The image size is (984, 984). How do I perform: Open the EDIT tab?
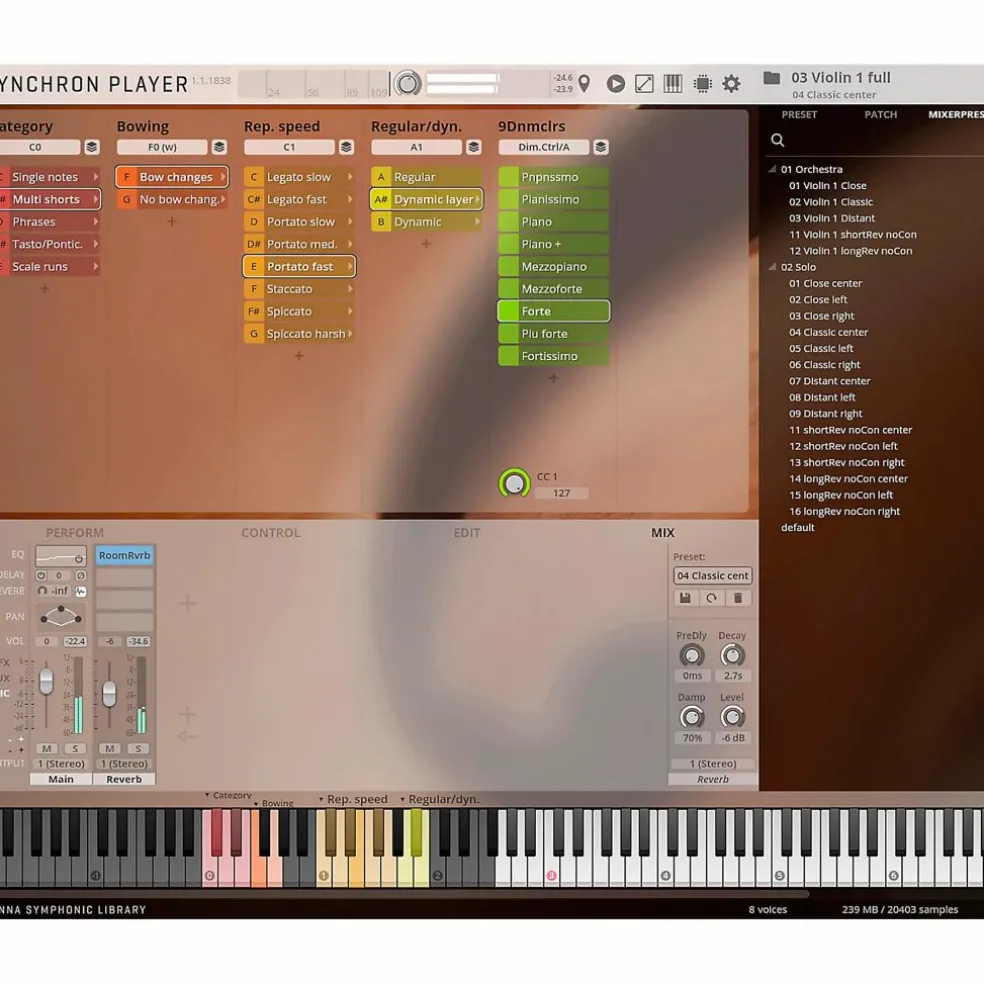tap(467, 533)
